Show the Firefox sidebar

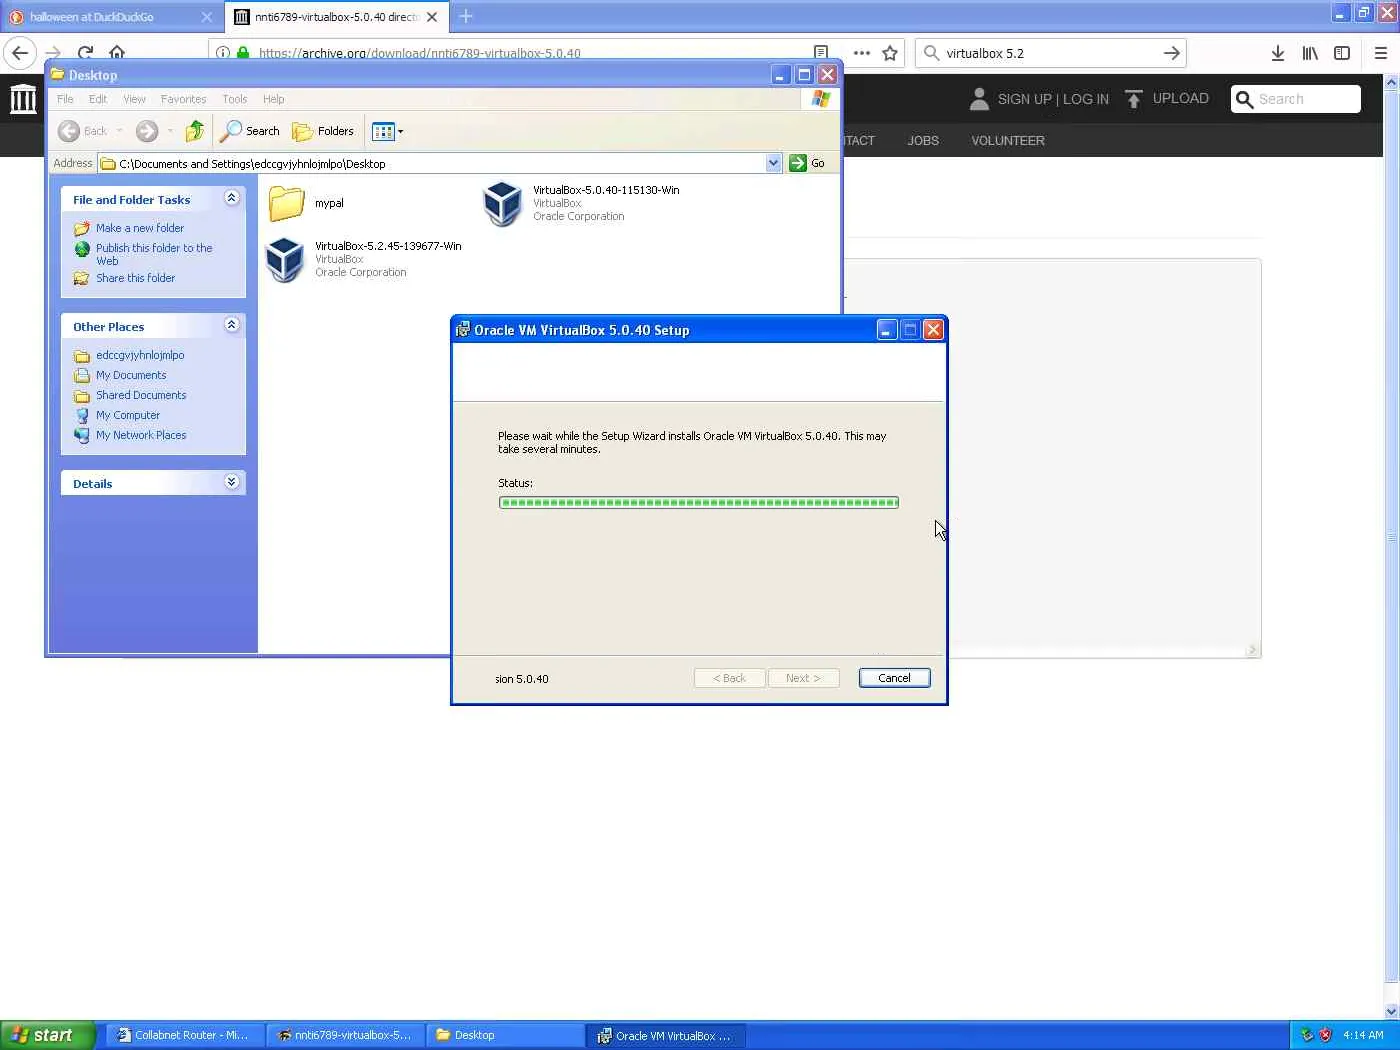pyautogui.click(x=1342, y=53)
